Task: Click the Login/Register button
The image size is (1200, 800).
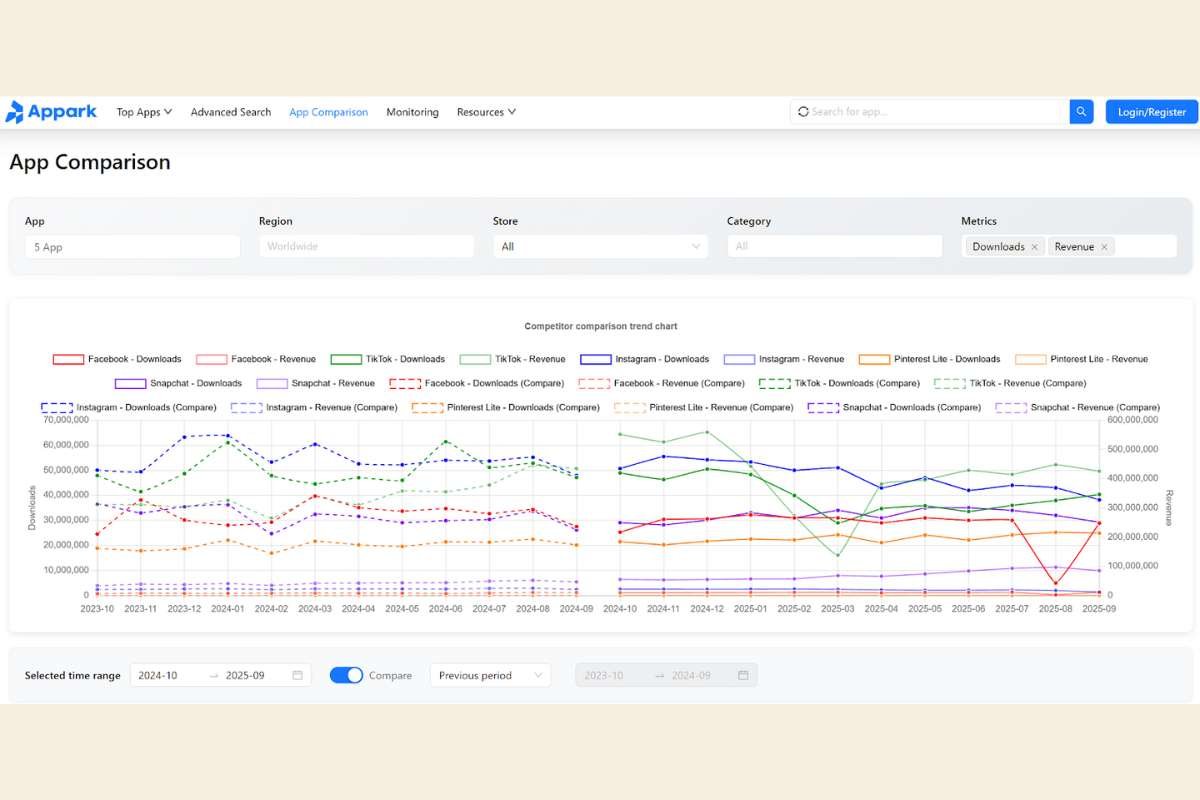Action: pos(1151,112)
